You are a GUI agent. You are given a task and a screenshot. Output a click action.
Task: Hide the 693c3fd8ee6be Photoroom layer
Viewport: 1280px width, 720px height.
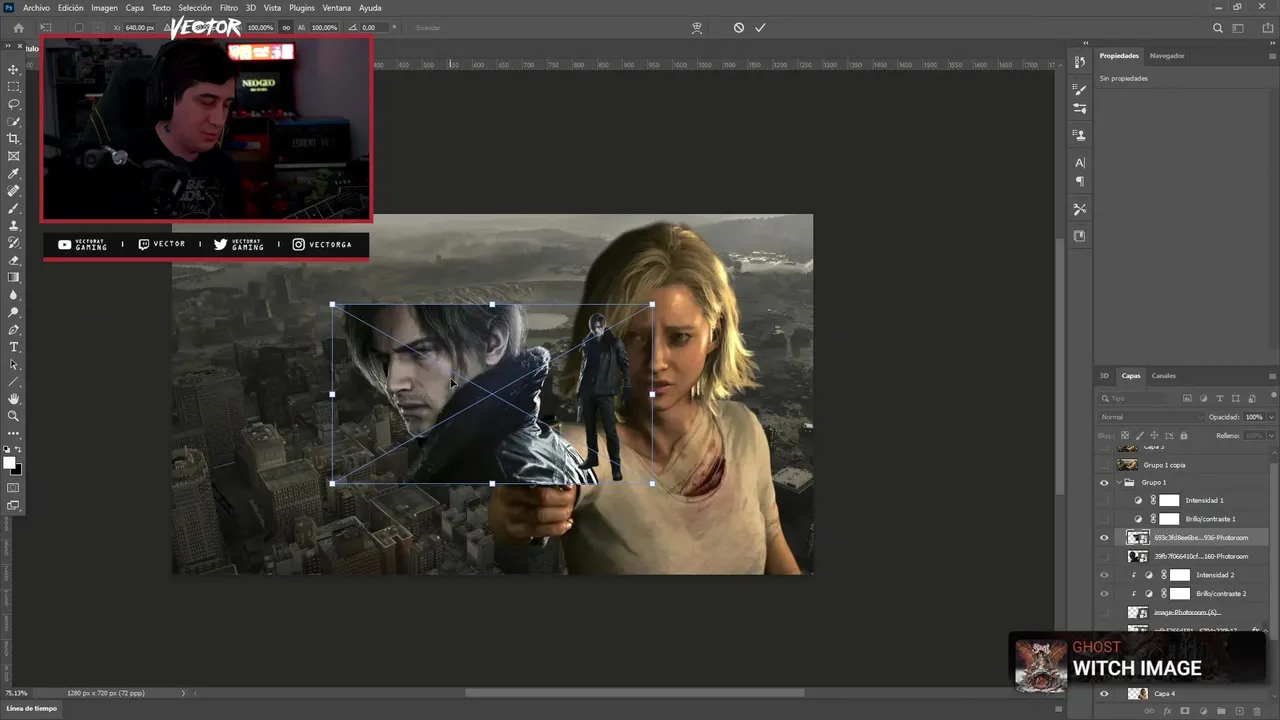coord(1104,538)
